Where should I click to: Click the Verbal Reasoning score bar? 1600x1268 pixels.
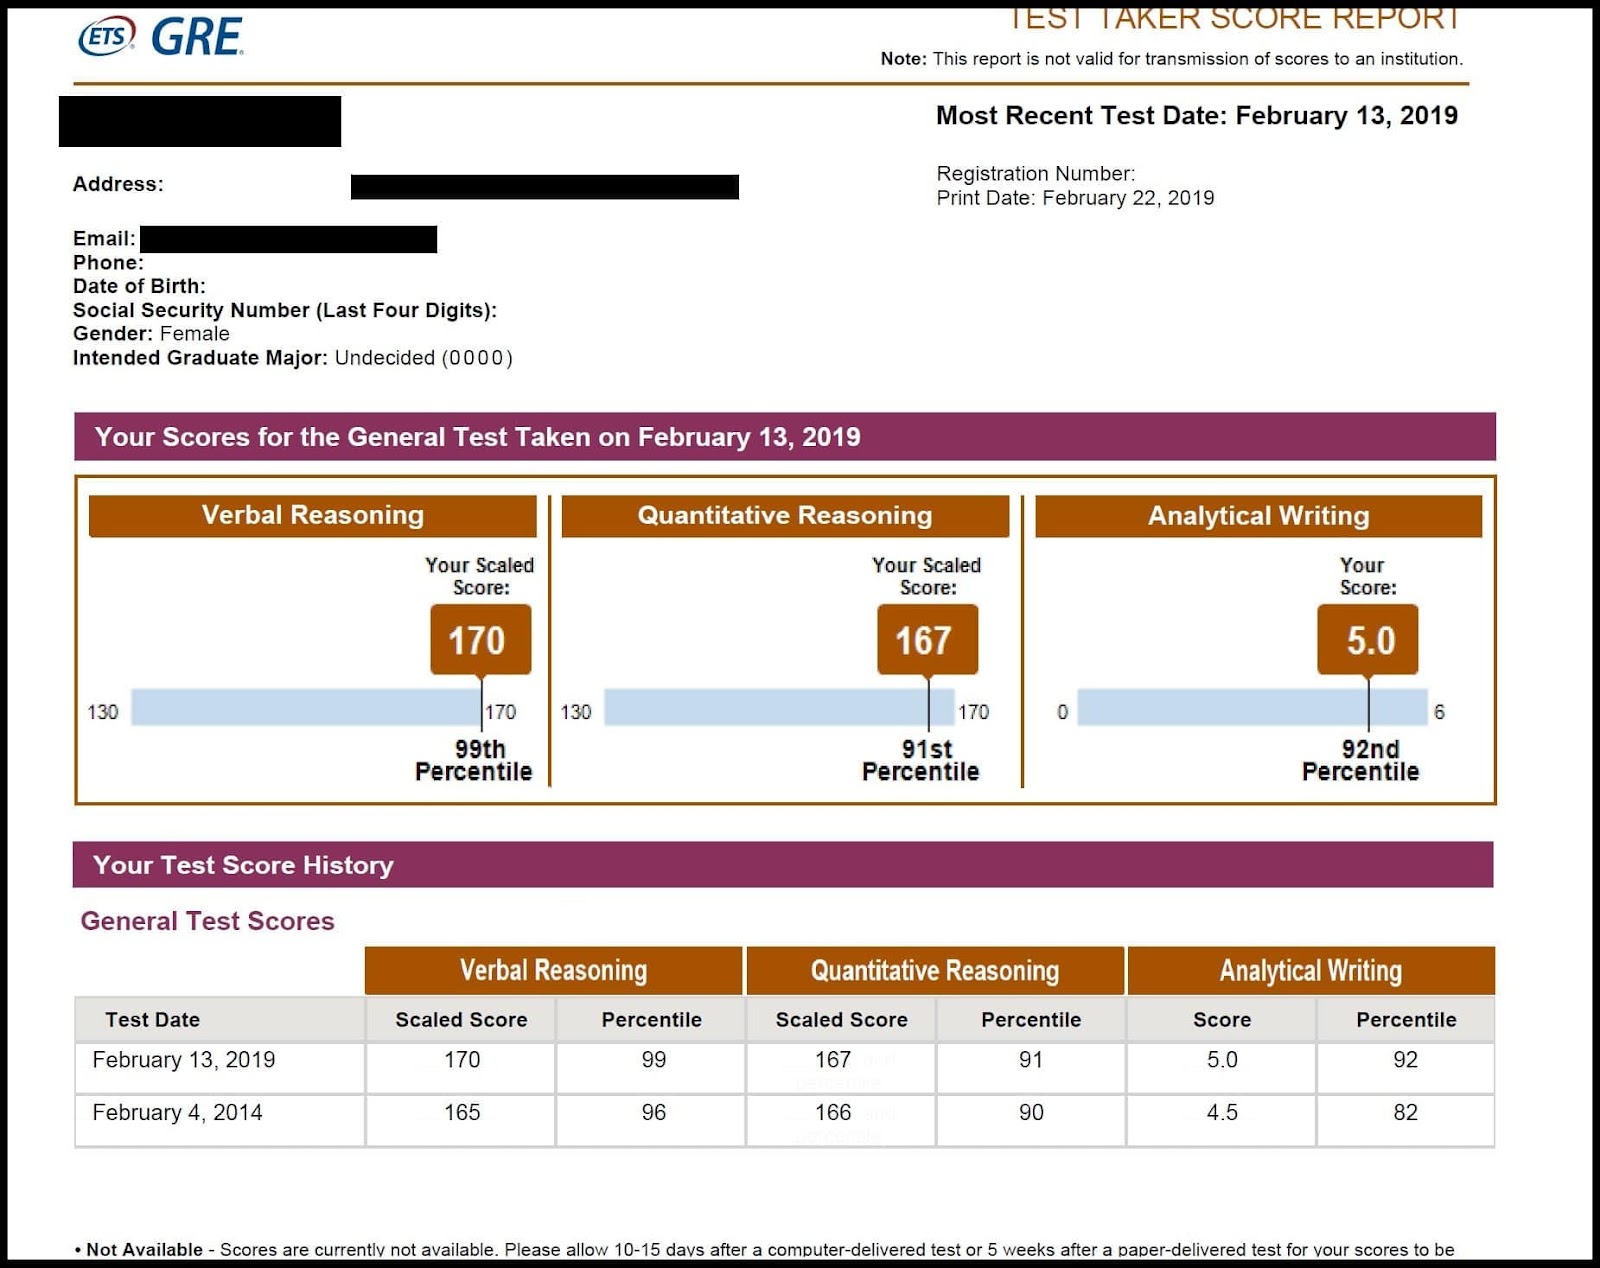tap(306, 707)
